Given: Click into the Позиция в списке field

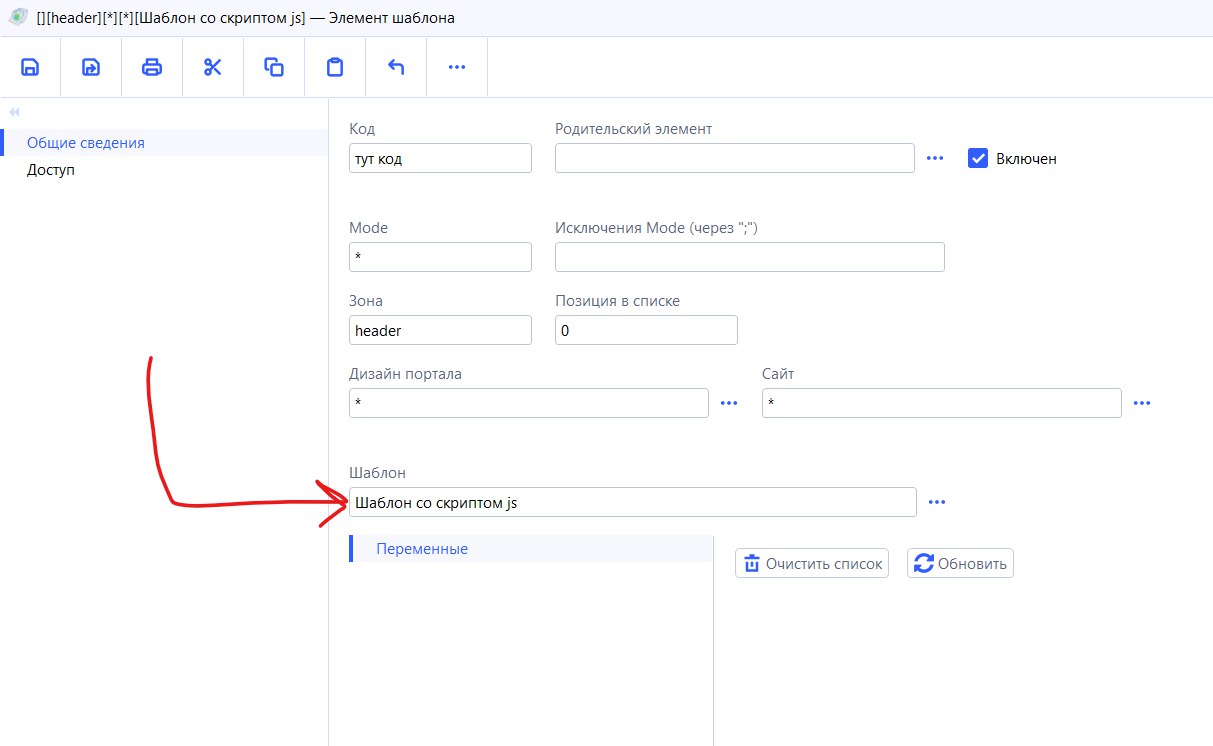Looking at the screenshot, I should pos(645,330).
